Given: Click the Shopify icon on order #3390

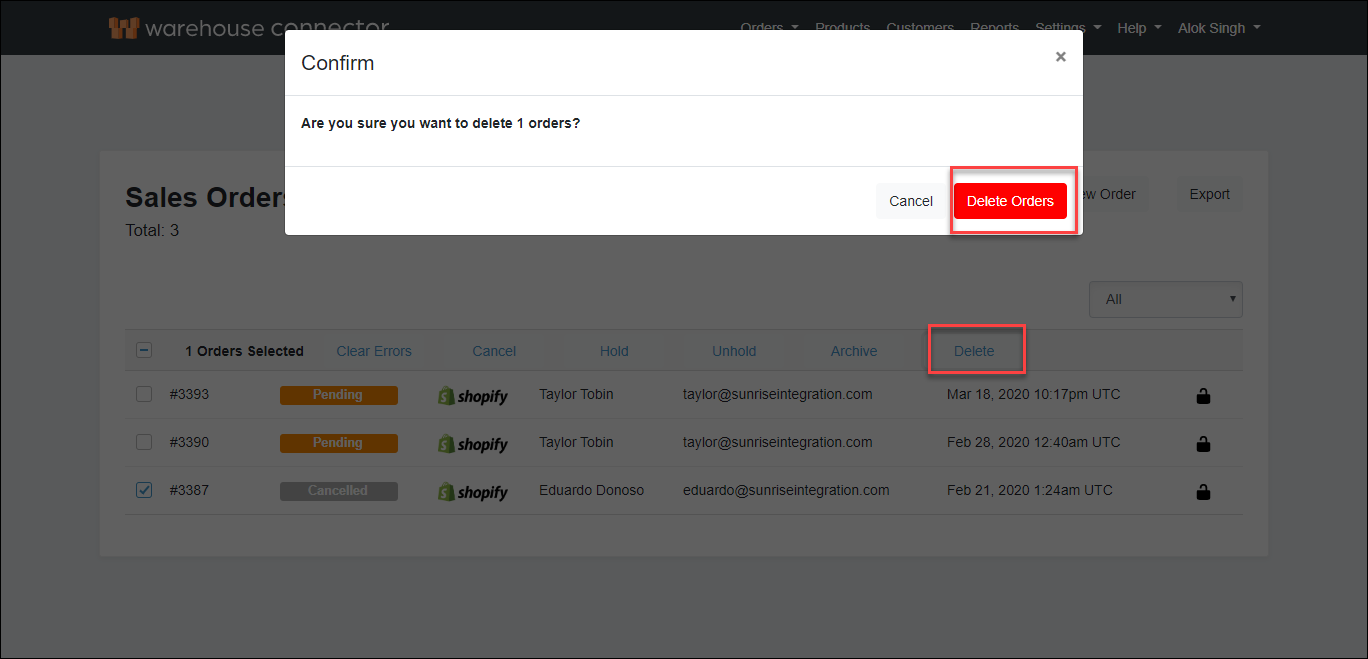Looking at the screenshot, I should pos(472,443).
